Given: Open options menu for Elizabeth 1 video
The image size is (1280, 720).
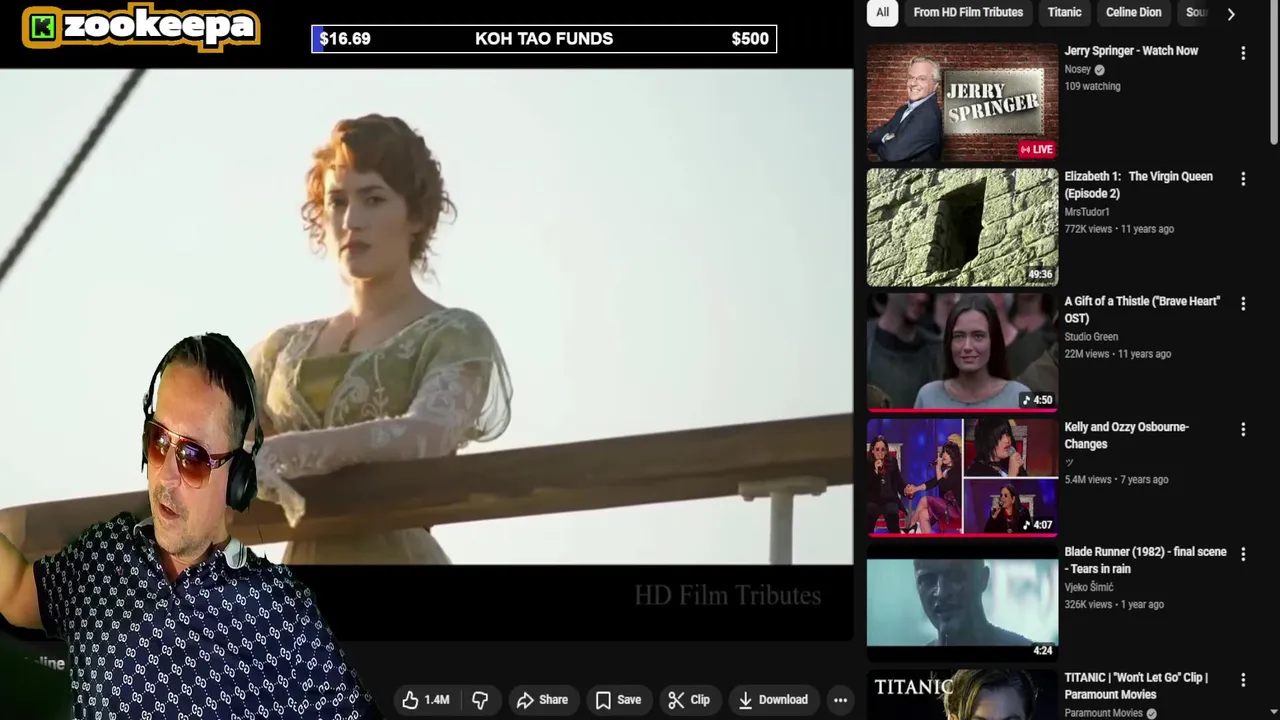Looking at the screenshot, I should (x=1243, y=179).
